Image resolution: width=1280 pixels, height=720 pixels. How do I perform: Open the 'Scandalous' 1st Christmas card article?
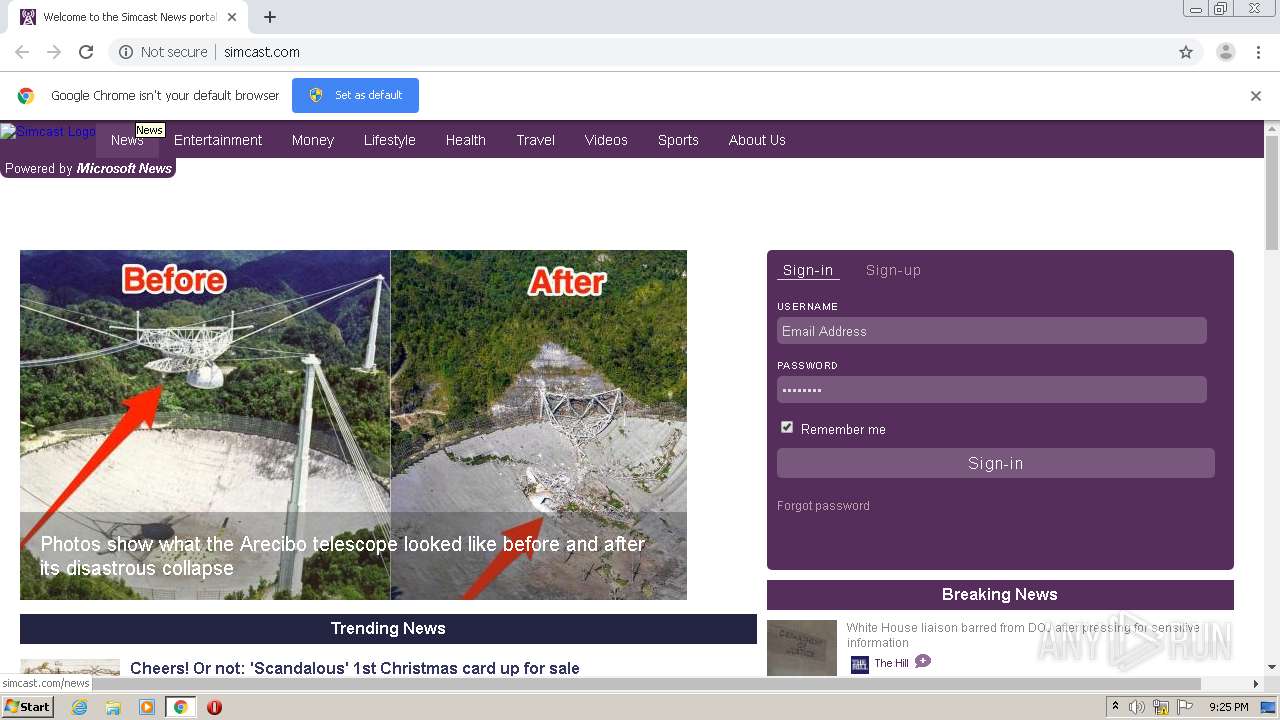click(355, 668)
